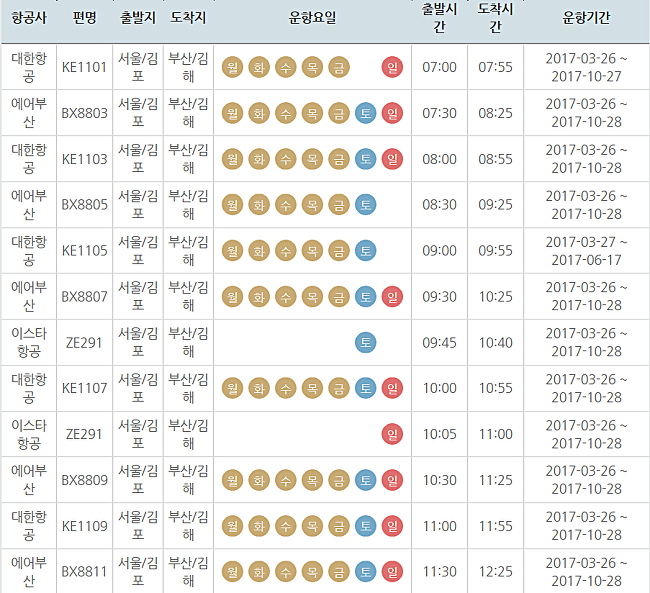
Task: Click the 운항요일 column header
Action: (x=312, y=18)
